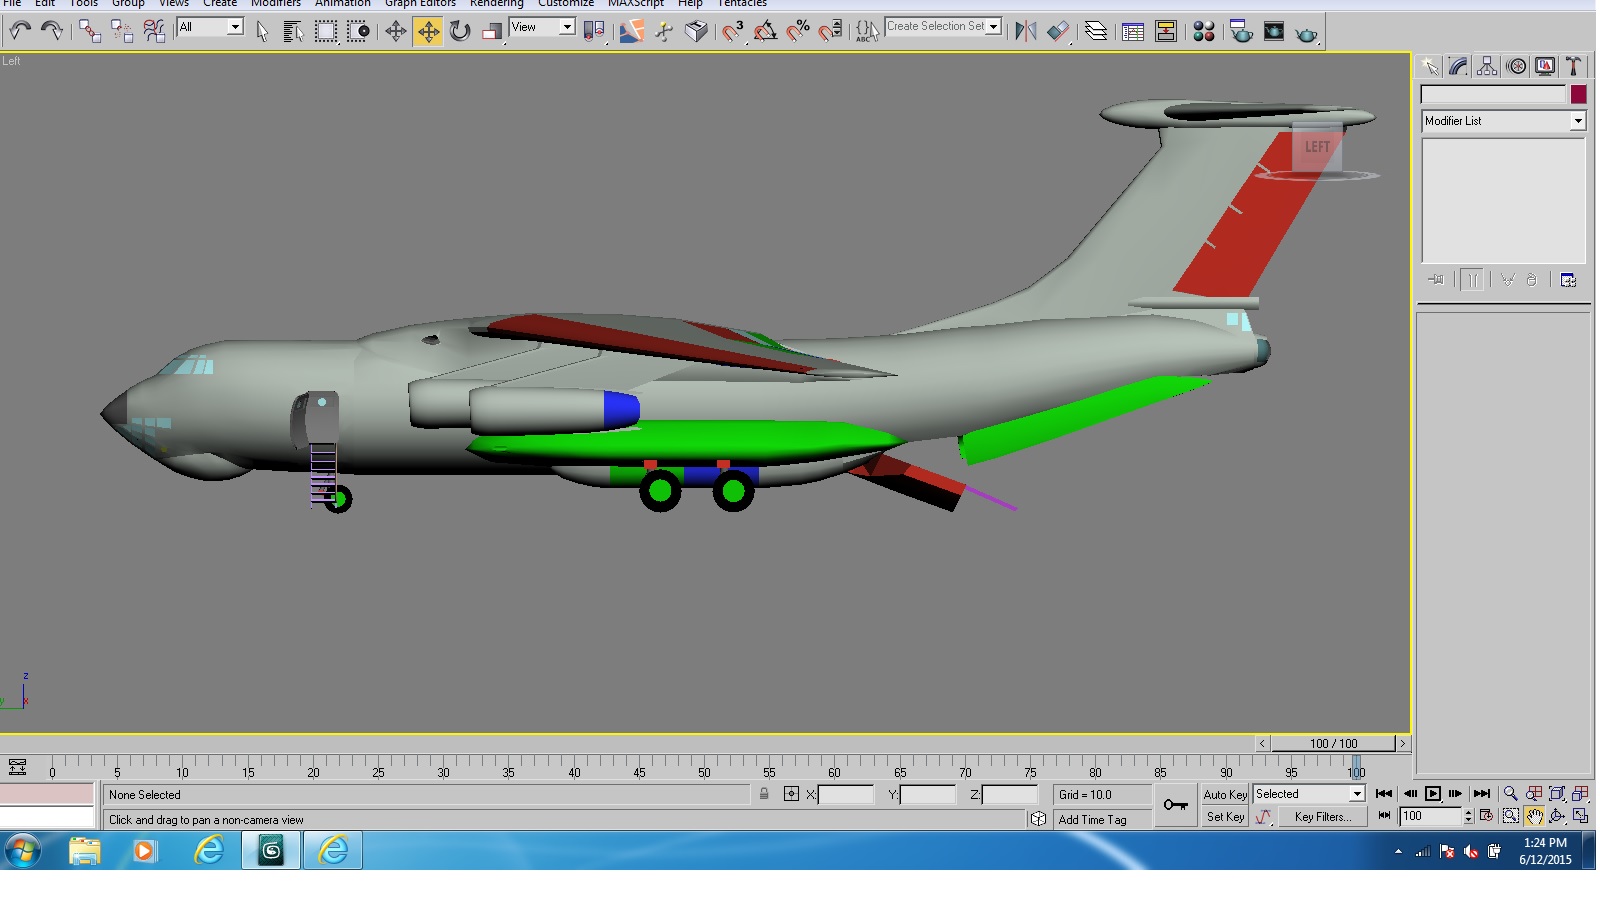This screenshot has width=1600, height=900.
Task: Select the Undo arrow icon
Action: pyautogui.click(x=20, y=31)
